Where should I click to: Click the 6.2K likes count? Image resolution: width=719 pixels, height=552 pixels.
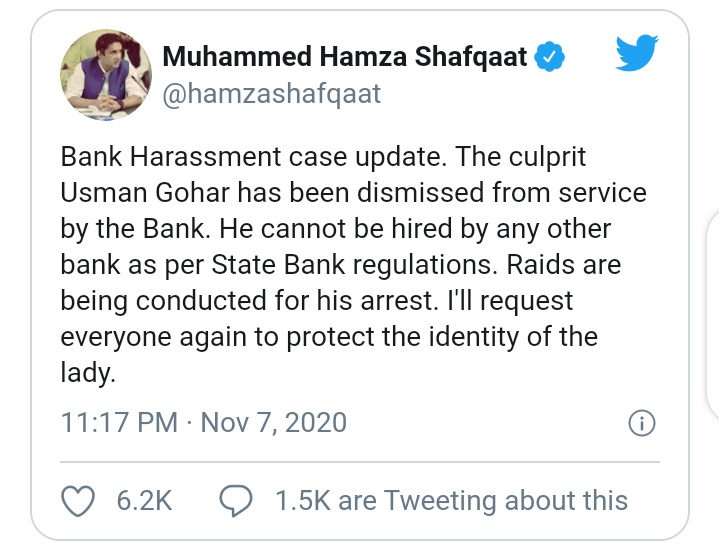point(146,501)
